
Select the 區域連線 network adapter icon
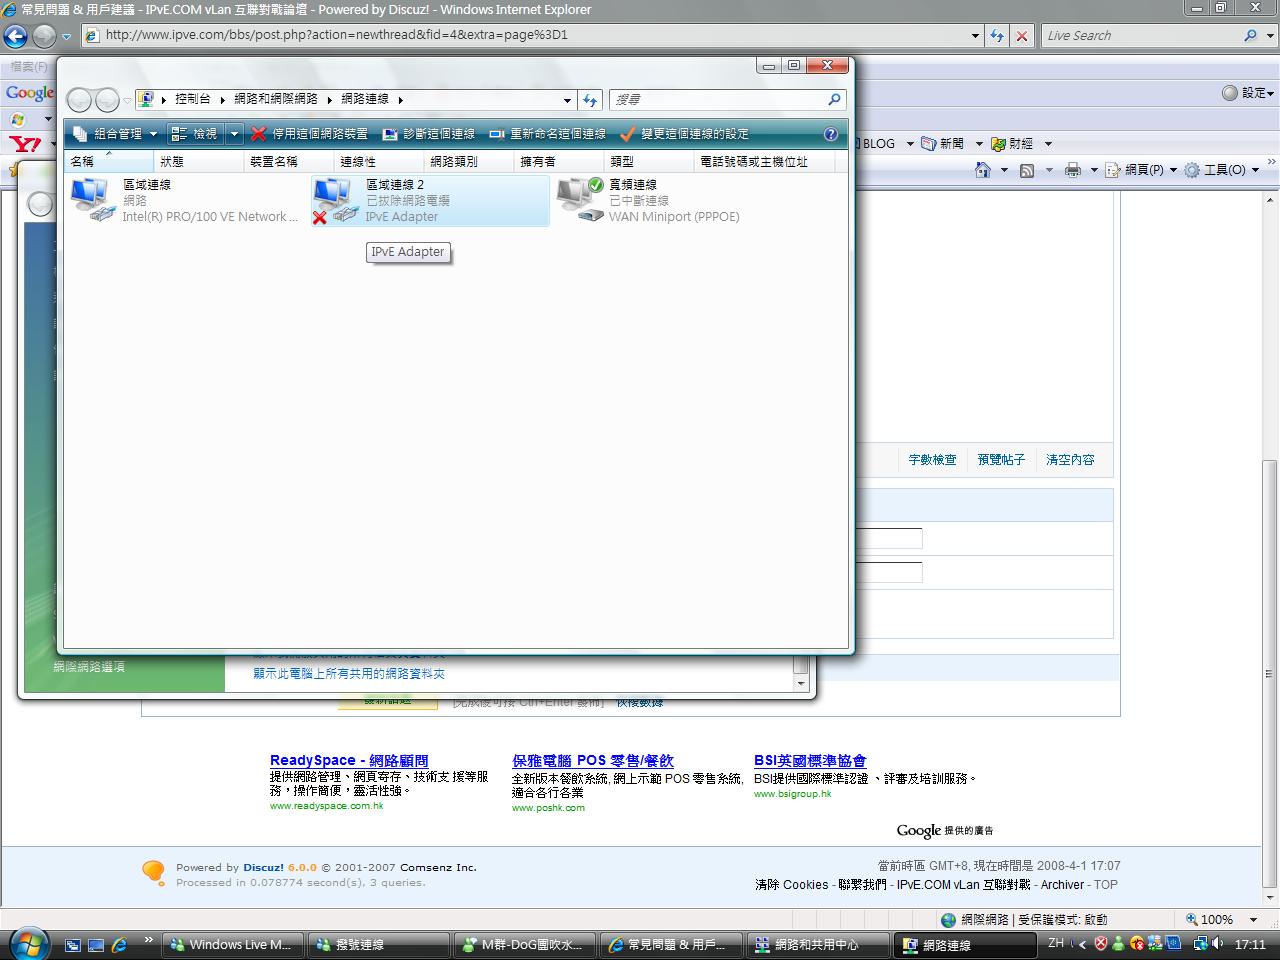pos(93,200)
